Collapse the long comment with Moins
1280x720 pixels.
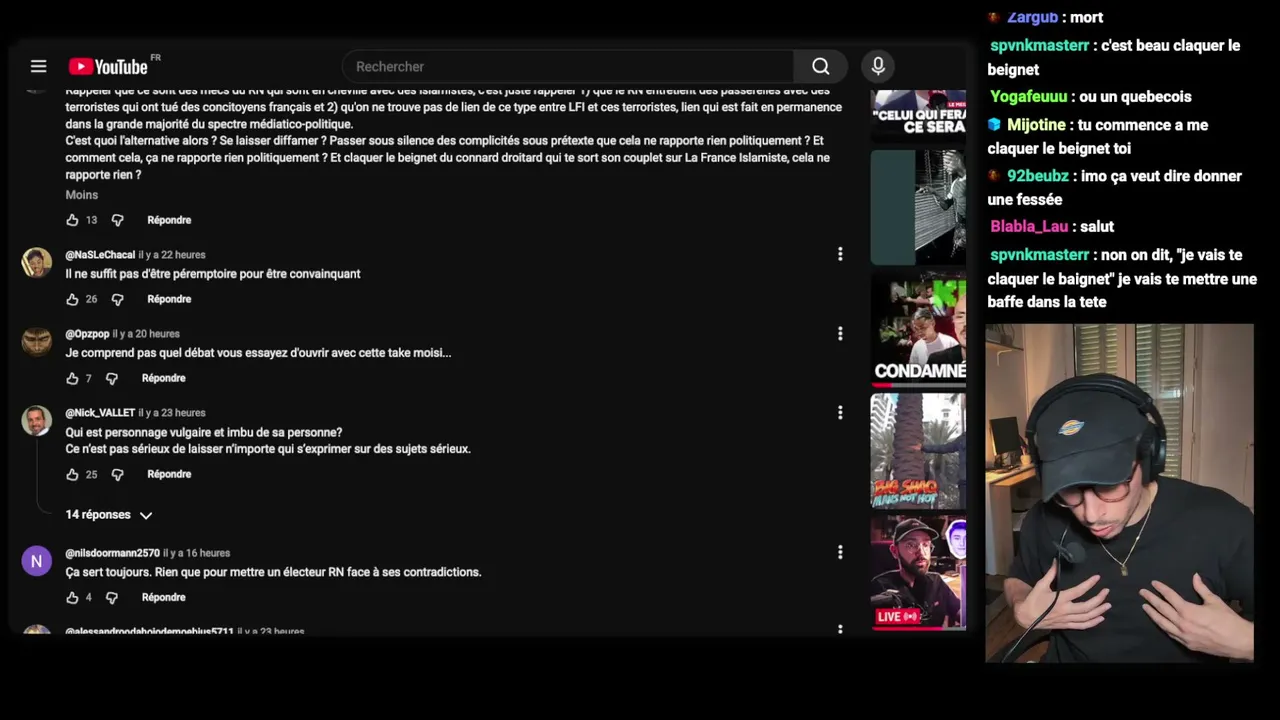(82, 195)
